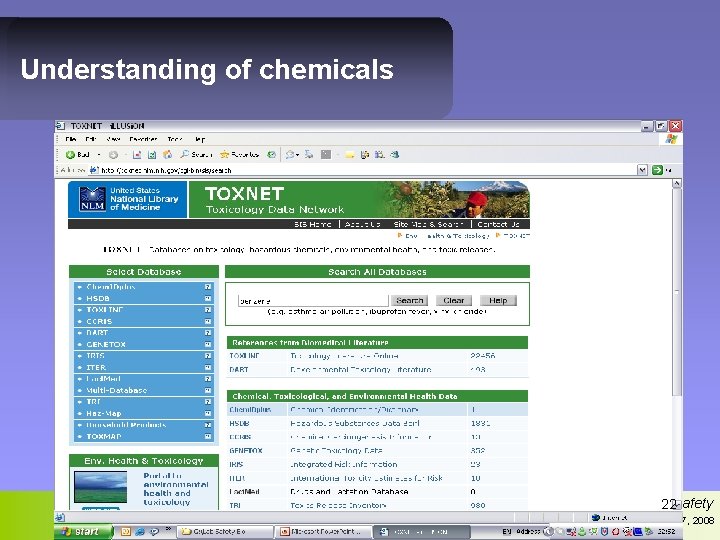Click info icon beside ITER
This screenshot has width=720, height=540.
click(208, 367)
